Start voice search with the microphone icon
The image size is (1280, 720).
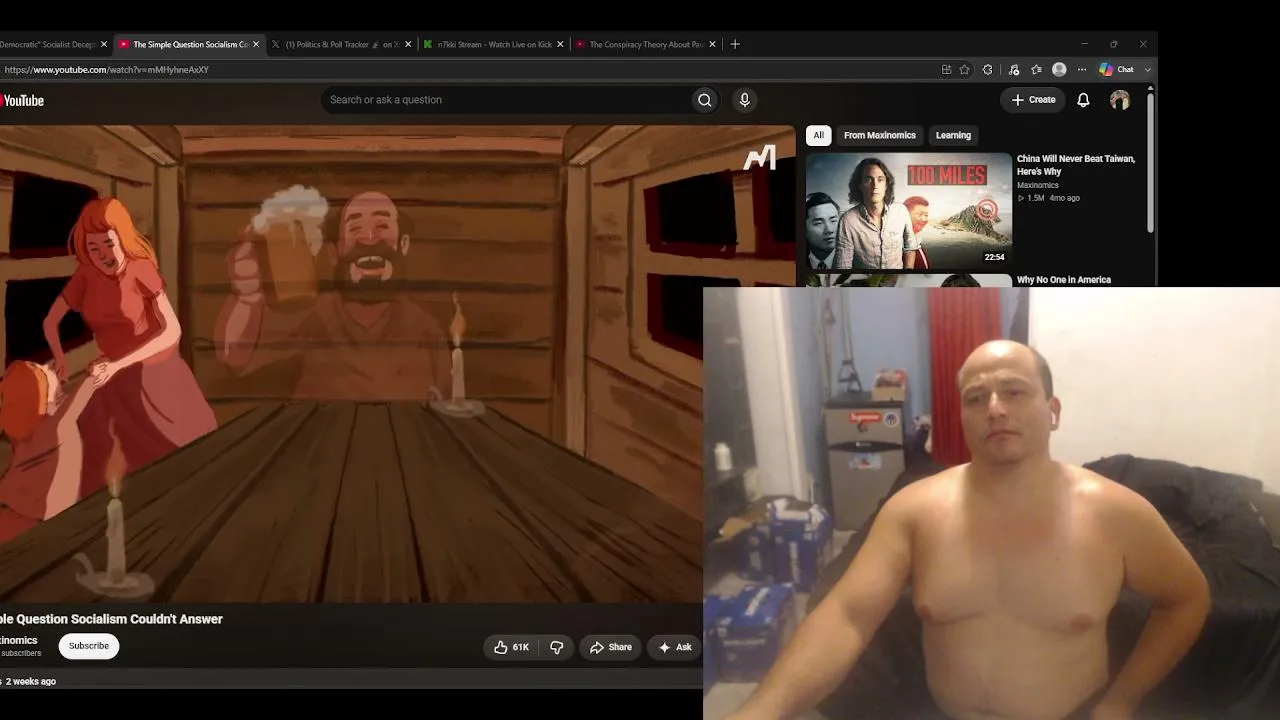pos(744,100)
